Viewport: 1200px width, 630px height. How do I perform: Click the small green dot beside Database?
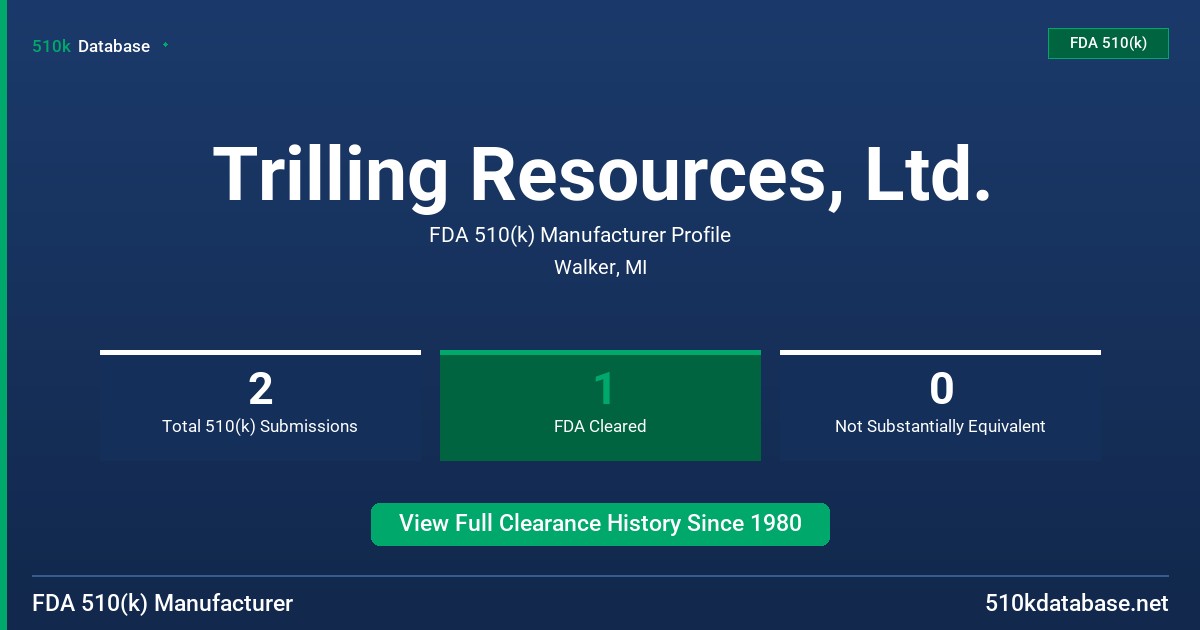tap(165, 45)
